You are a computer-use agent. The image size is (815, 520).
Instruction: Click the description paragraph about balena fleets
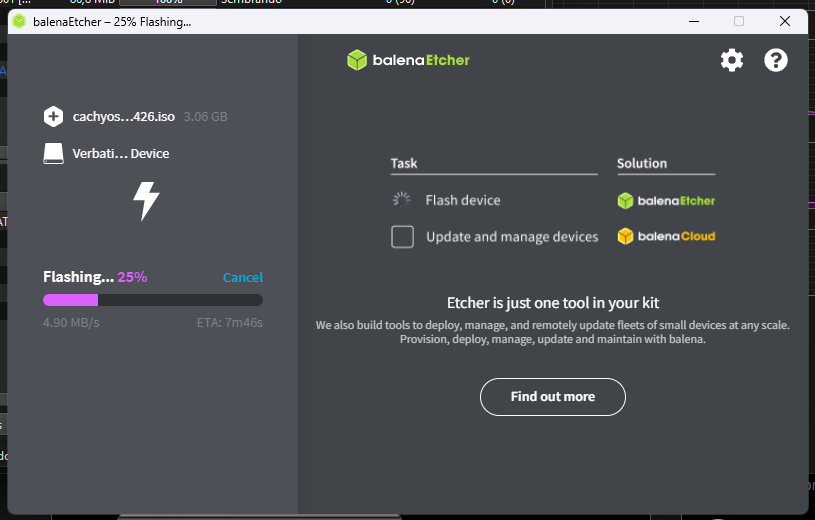[x=553, y=332]
